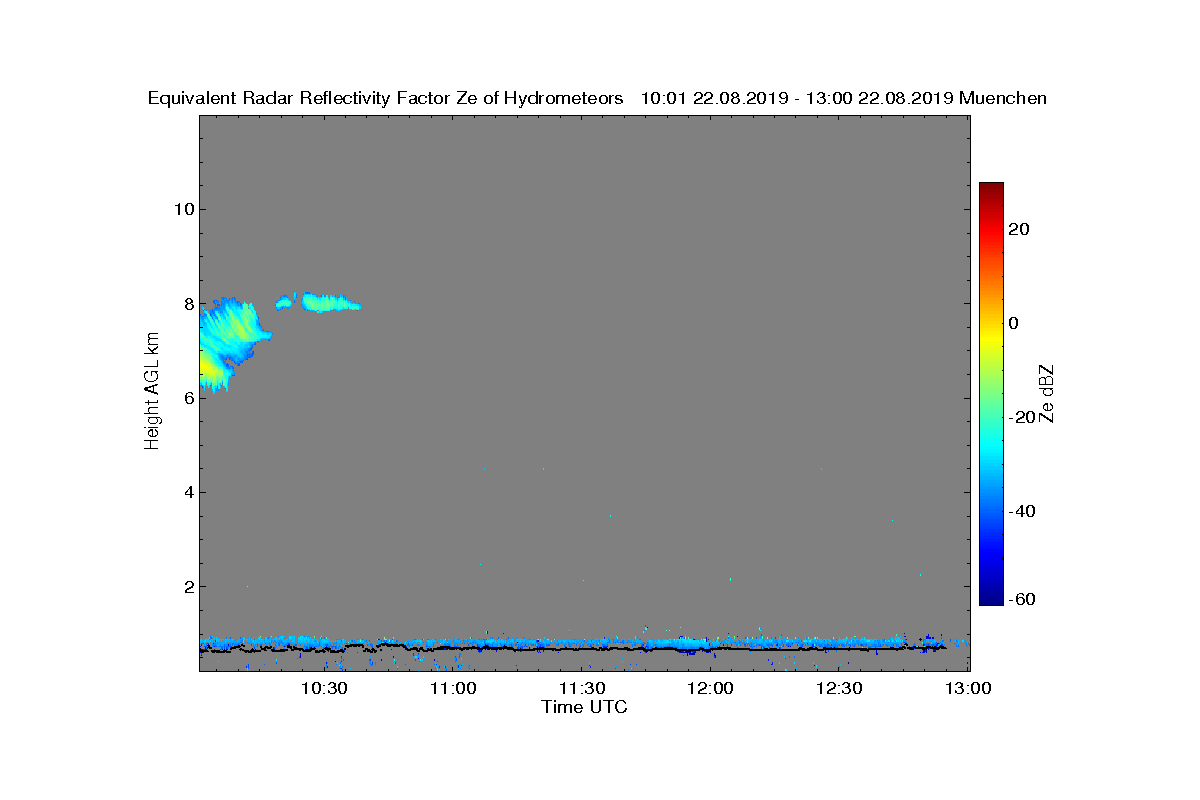Click the colorbar tick label '0'

tap(1015, 323)
